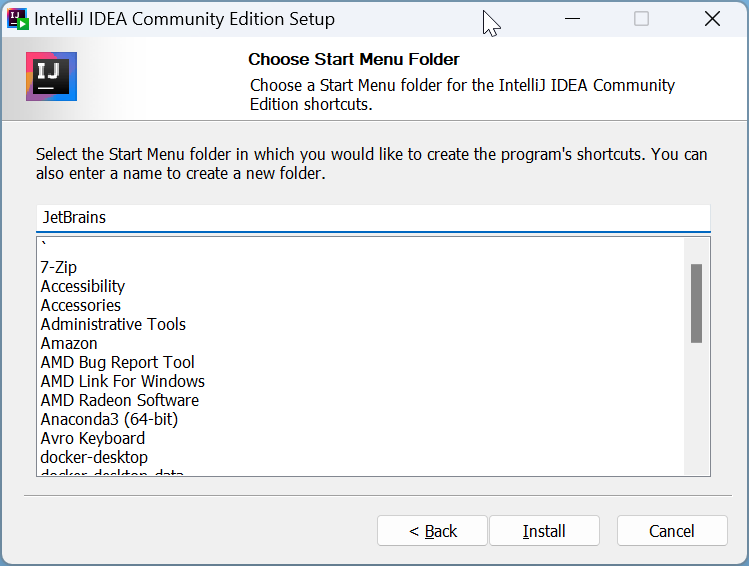Go to the previous step with Back
Image resolution: width=749 pixels, height=566 pixels.
point(432,531)
